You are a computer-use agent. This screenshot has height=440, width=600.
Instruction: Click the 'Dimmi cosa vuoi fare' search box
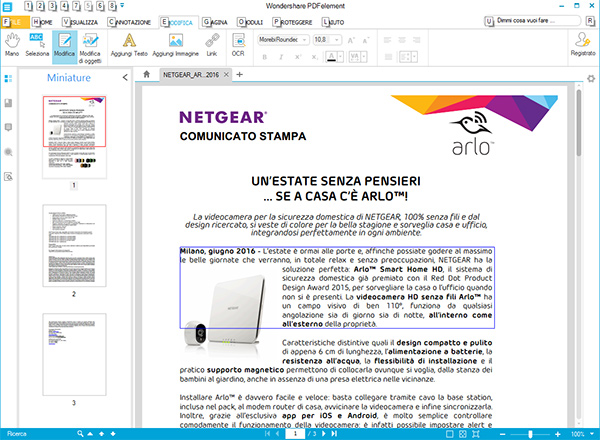pyautogui.click(x=538, y=21)
